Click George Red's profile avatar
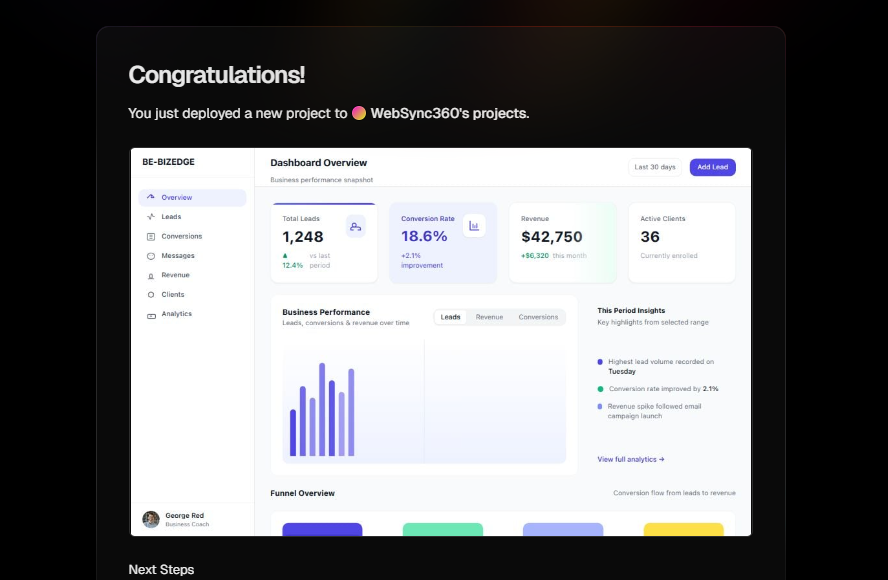888x580 pixels. click(x=151, y=519)
